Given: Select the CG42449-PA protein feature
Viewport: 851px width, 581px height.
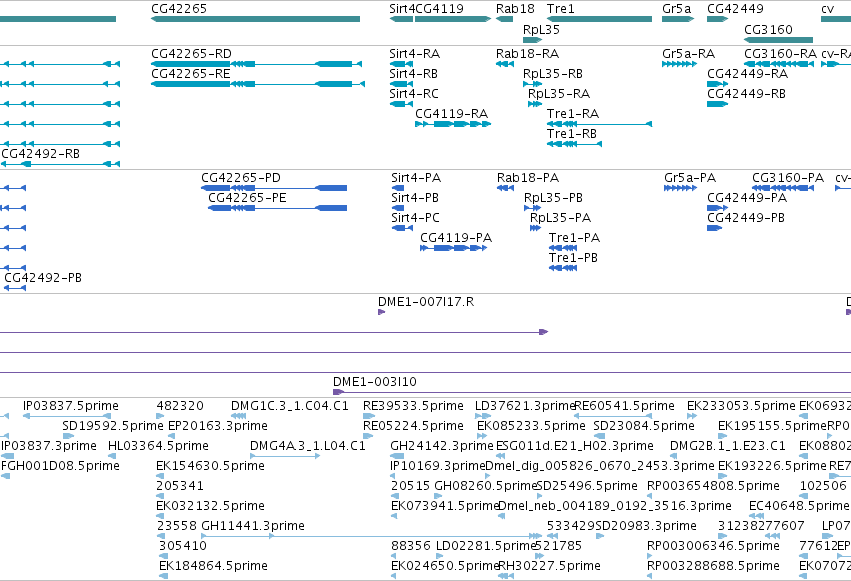Looking at the screenshot, I should pyautogui.click(x=717, y=208).
